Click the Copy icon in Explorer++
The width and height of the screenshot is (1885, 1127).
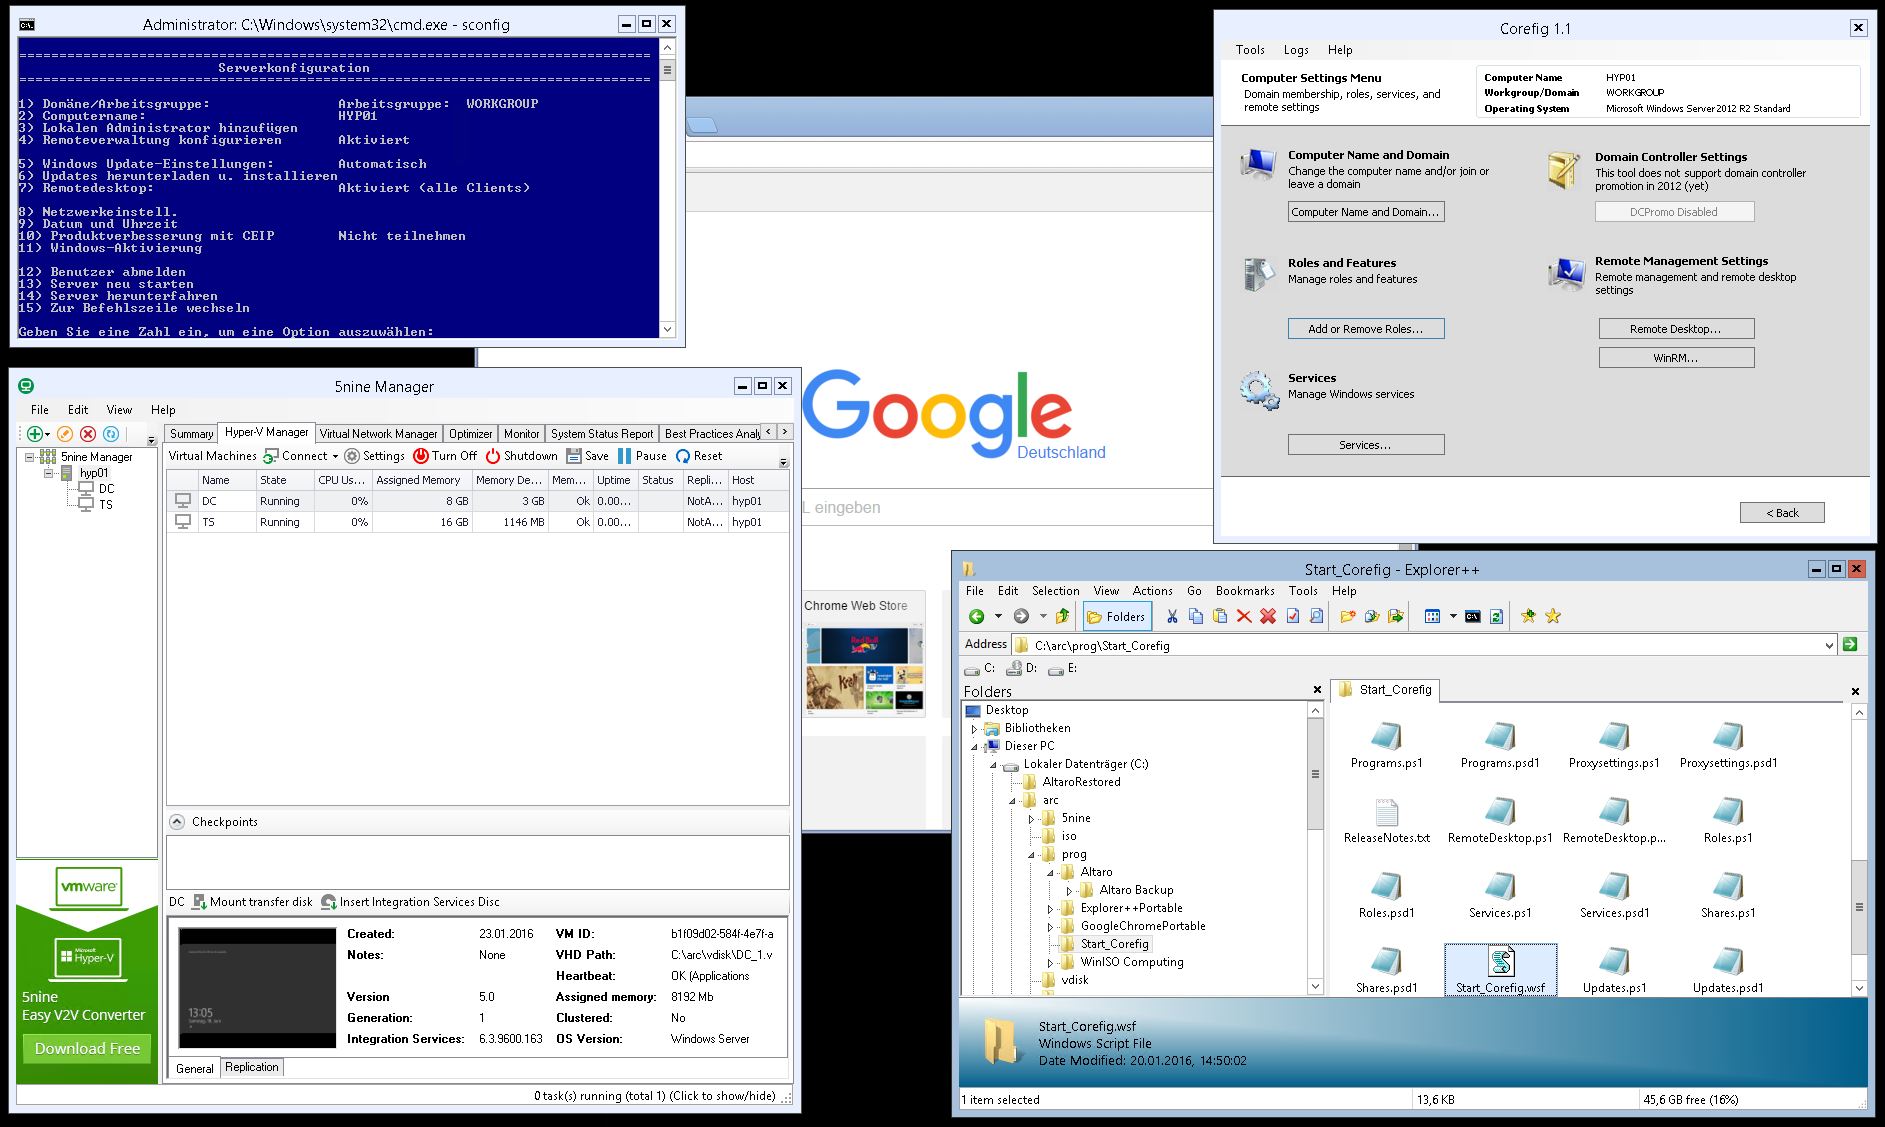pos(1196,616)
